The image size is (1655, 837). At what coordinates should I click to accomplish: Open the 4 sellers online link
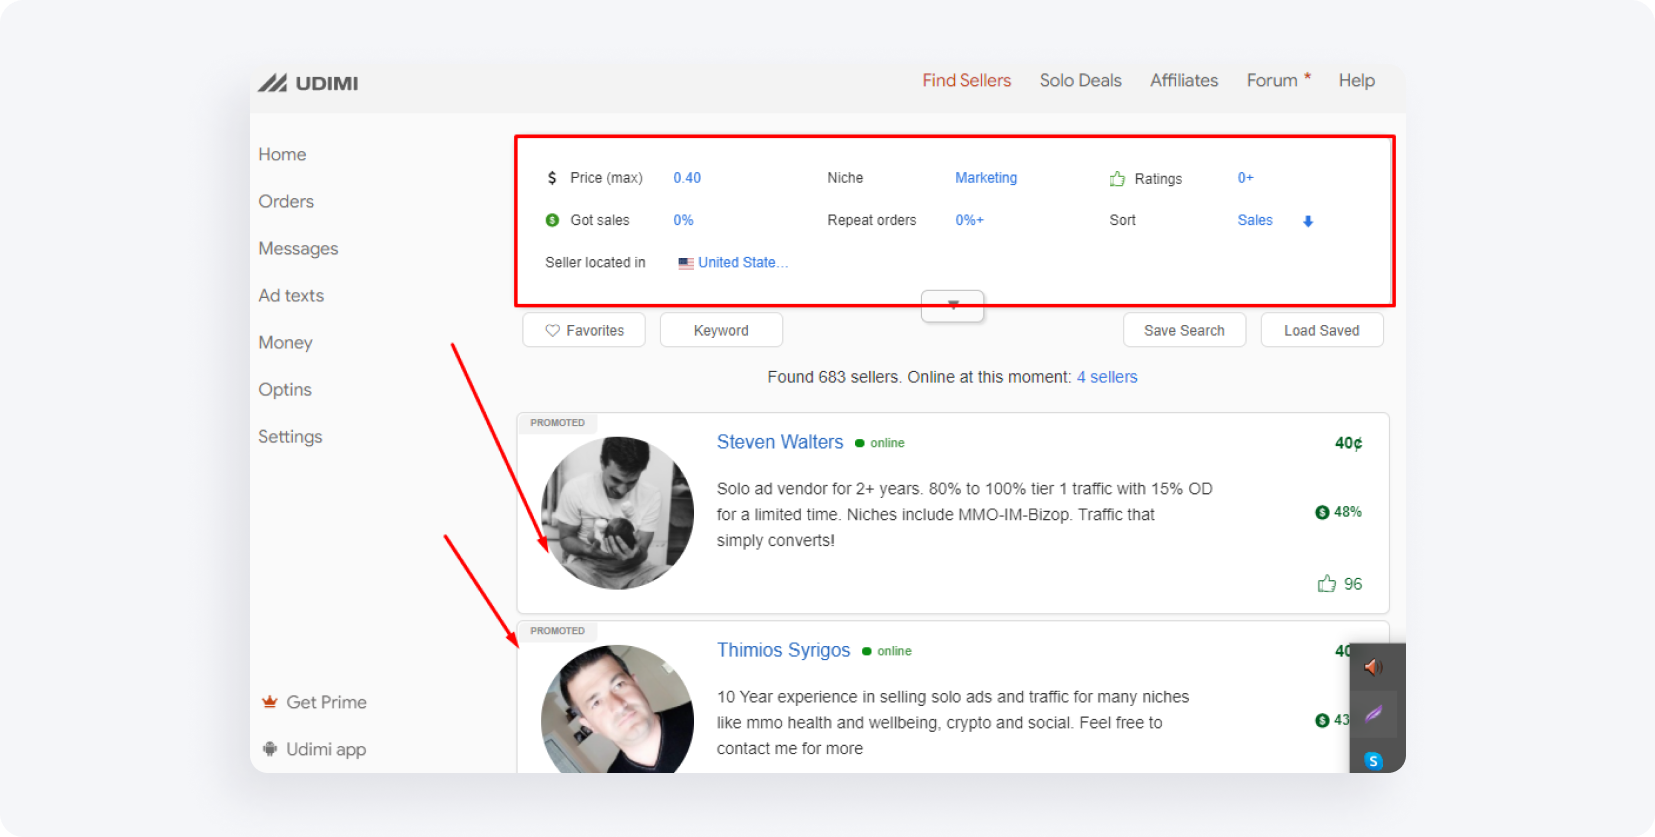[1107, 377]
